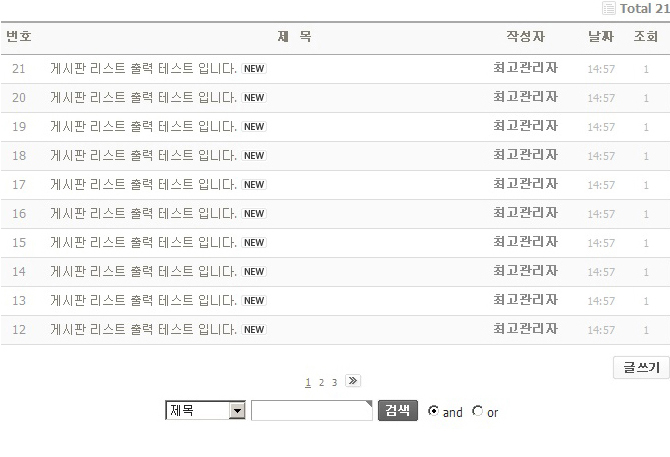This screenshot has width=670, height=457.
Task: Click the search keyword text box
Action: coord(311,411)
